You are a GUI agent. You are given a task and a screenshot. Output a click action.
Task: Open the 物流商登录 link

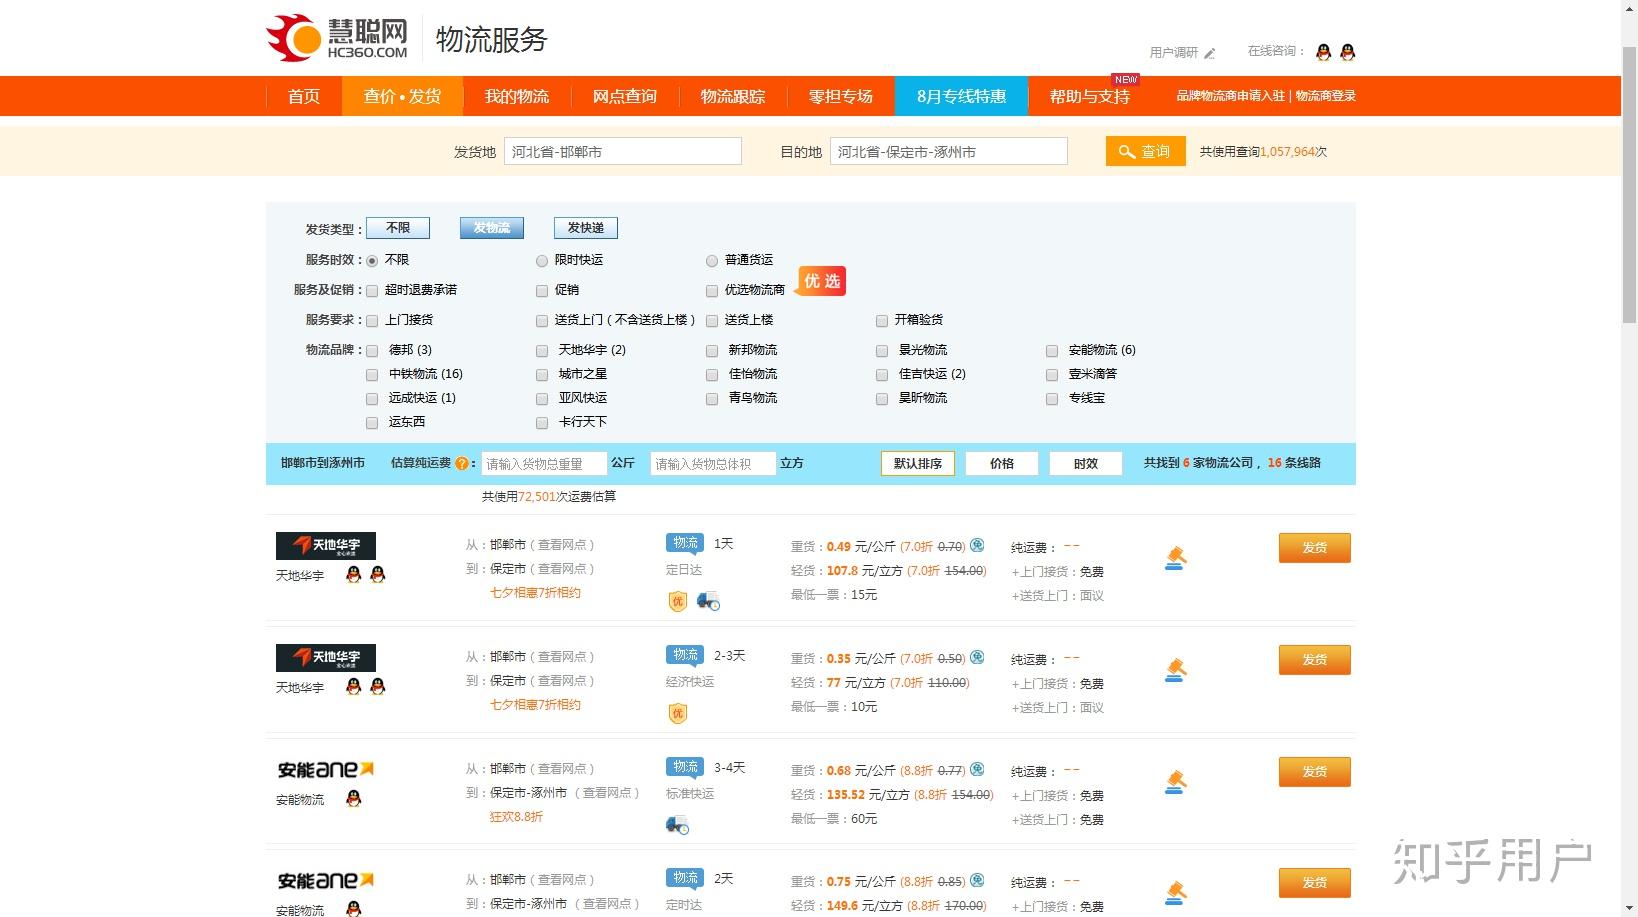click(x=1326, y=96)
